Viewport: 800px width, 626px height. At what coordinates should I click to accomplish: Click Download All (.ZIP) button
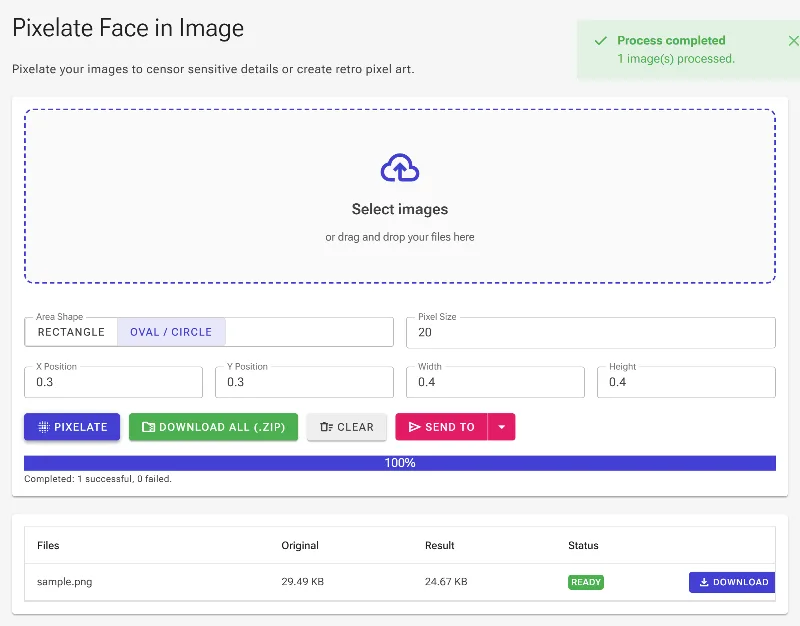(x=213, y=427)
